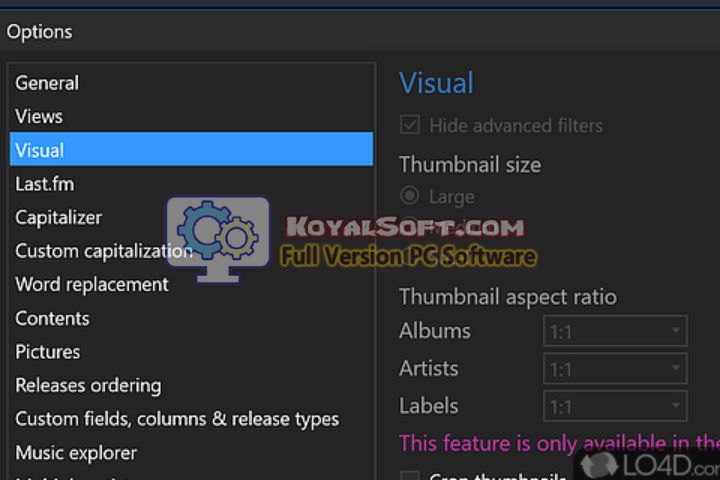Screen dimensions: 720x480
Task: Click the Labels label text
Action: (429, 406)
